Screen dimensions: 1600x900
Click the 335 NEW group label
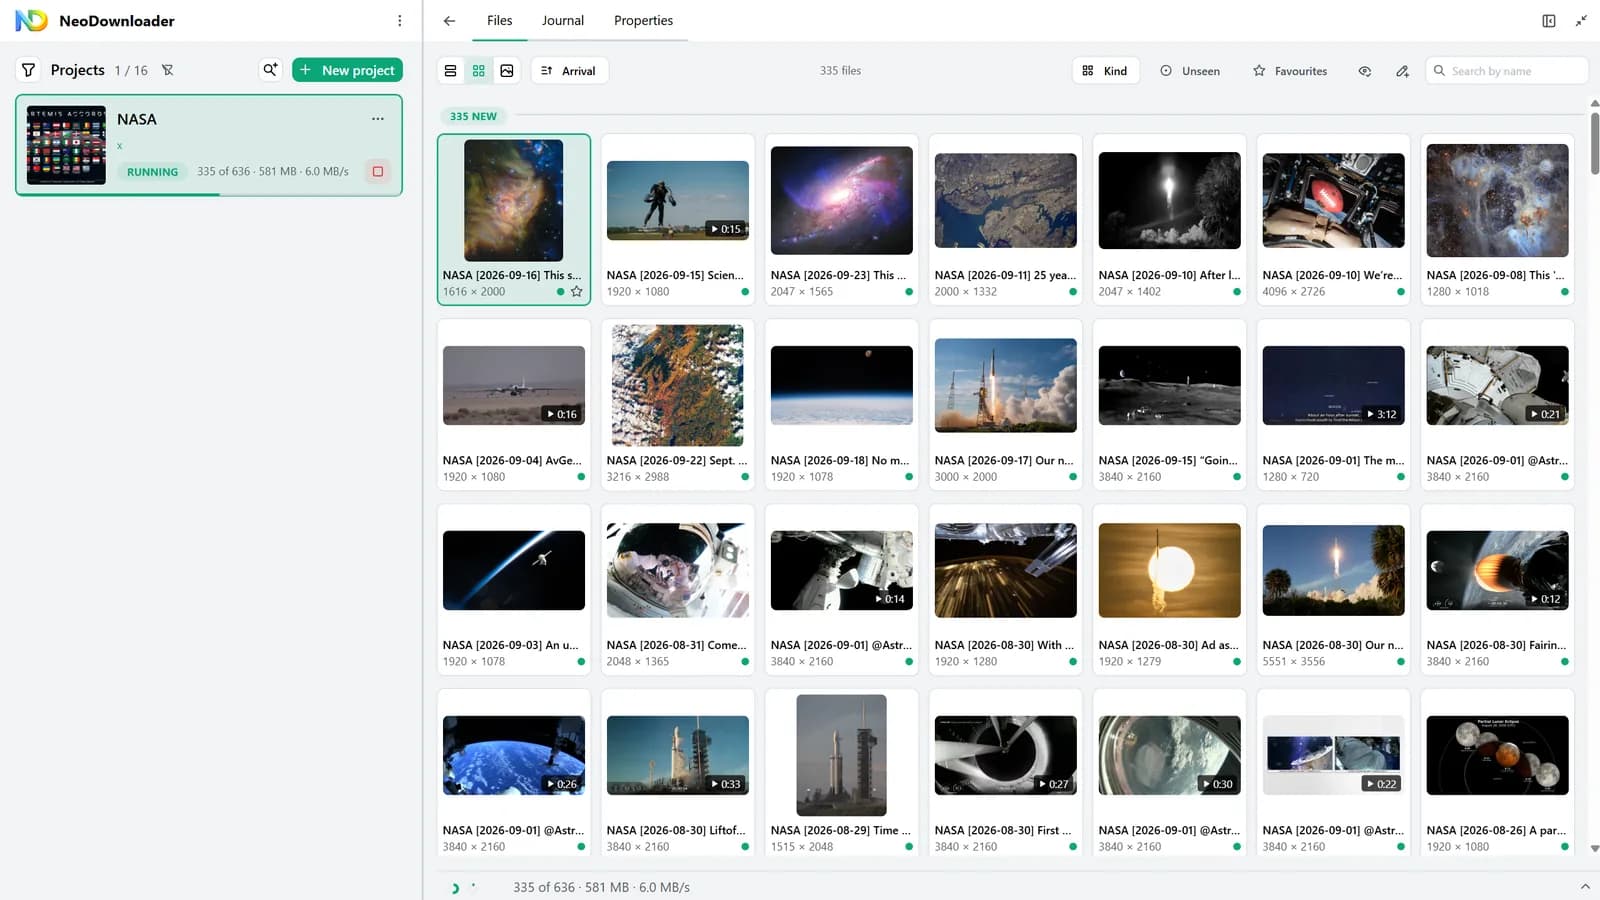[x=473, y=116]
